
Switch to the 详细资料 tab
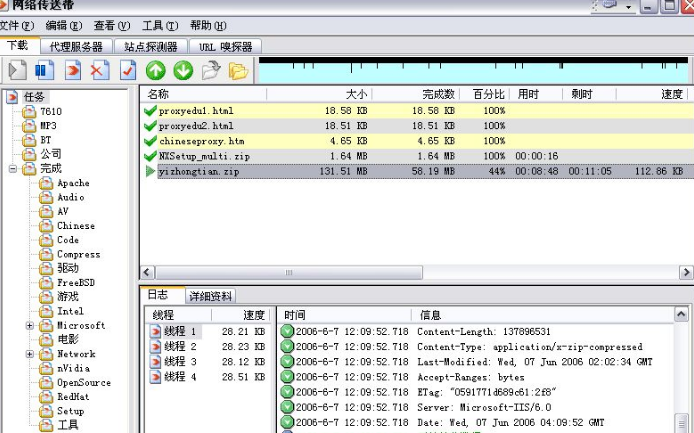tap(210, 296)
